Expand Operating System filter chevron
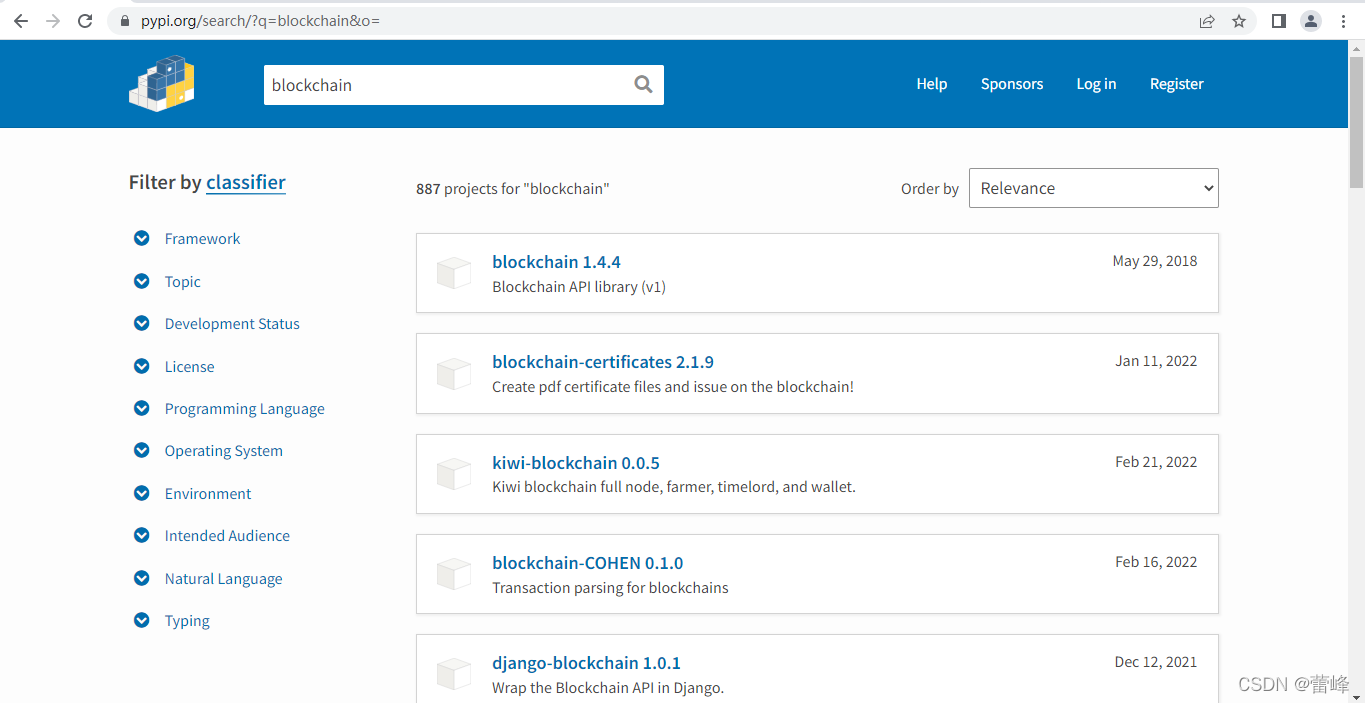 coord(142,450)
